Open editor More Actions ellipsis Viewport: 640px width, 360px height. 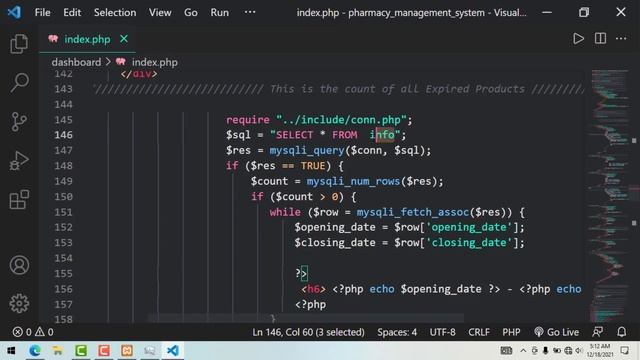point(621,39)
